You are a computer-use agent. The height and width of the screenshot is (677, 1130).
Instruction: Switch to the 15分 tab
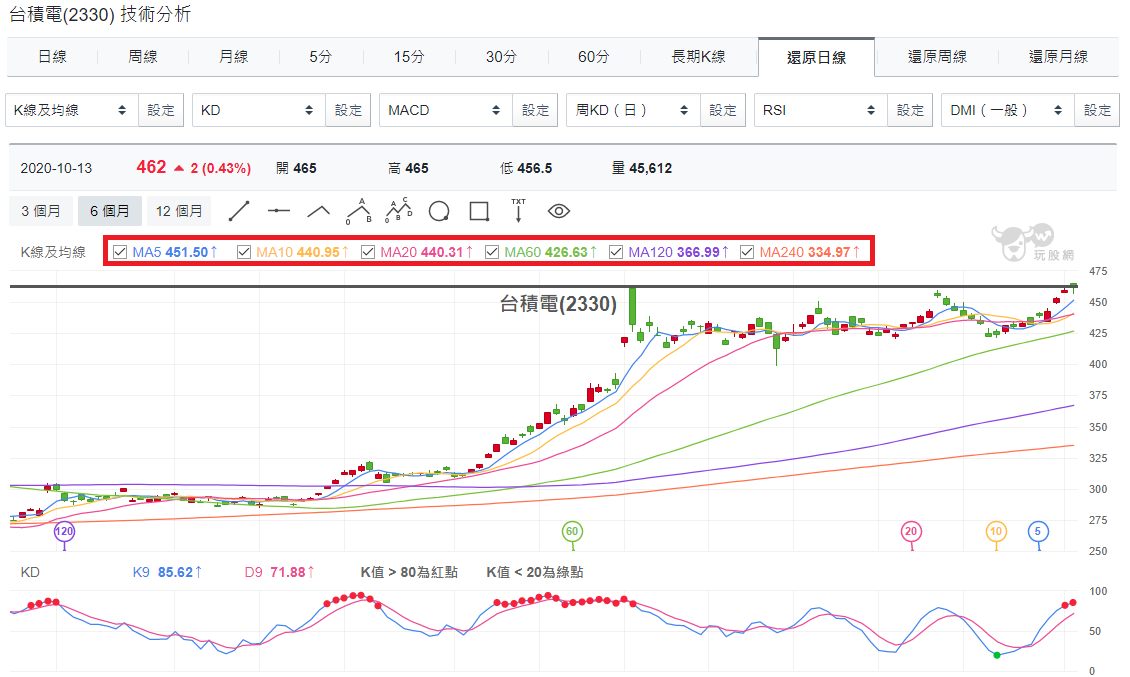(409, 56)
